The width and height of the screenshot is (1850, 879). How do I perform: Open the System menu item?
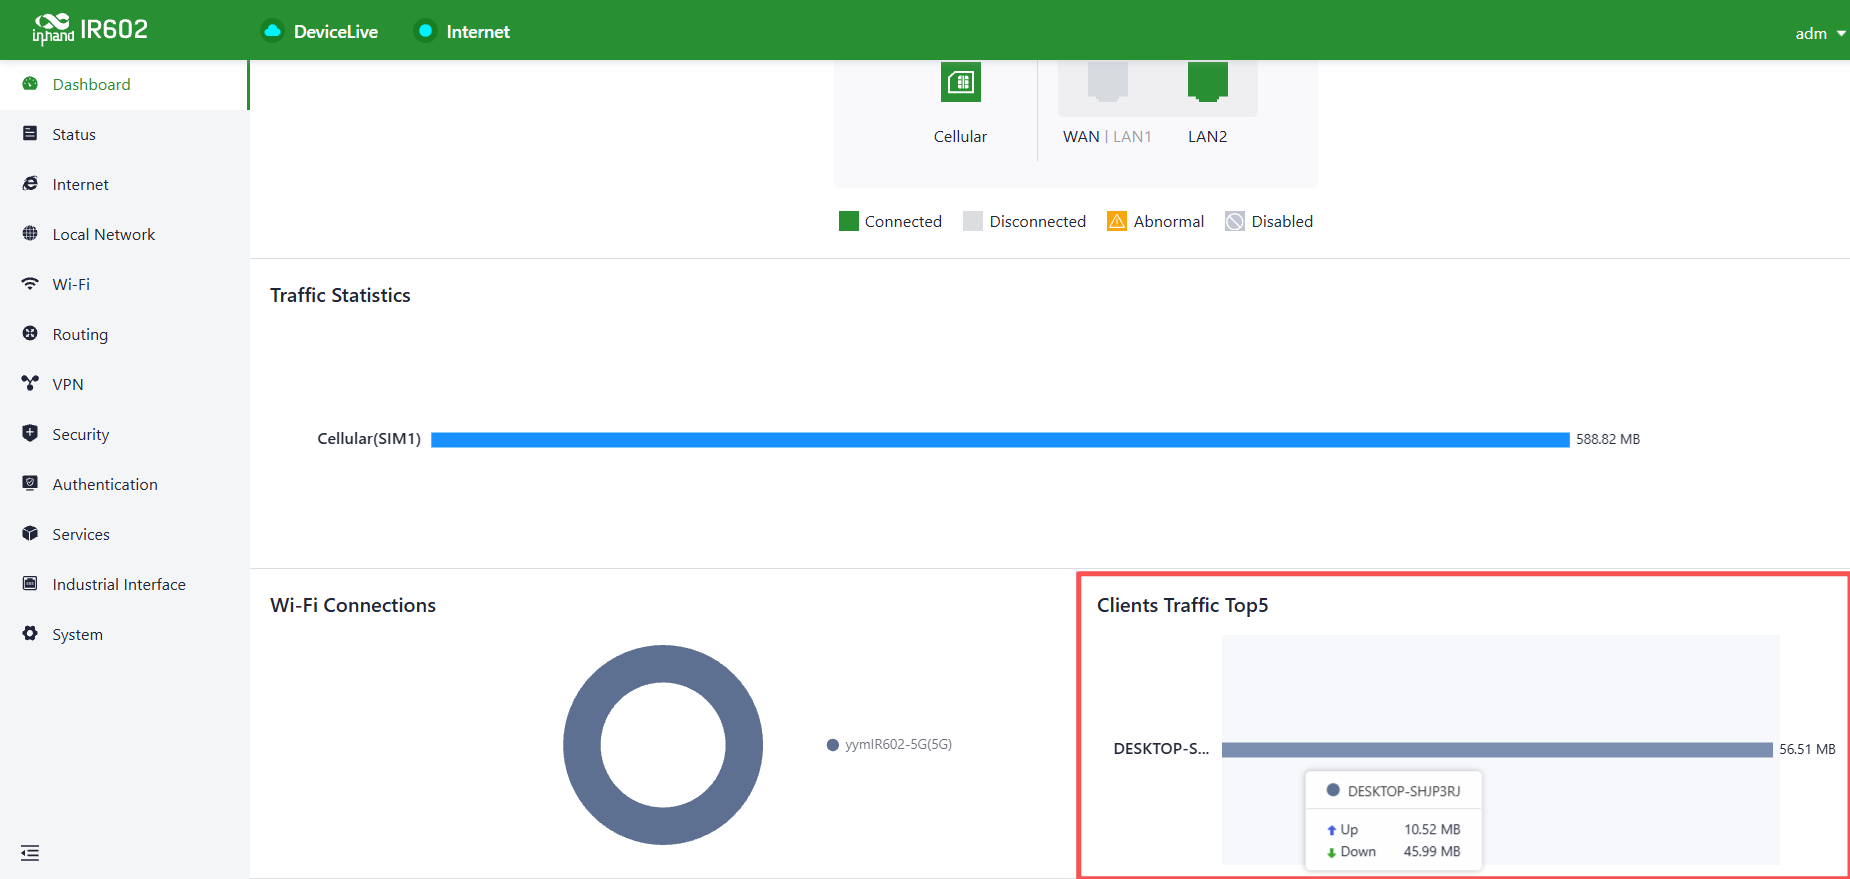click(x=124, y=634)
